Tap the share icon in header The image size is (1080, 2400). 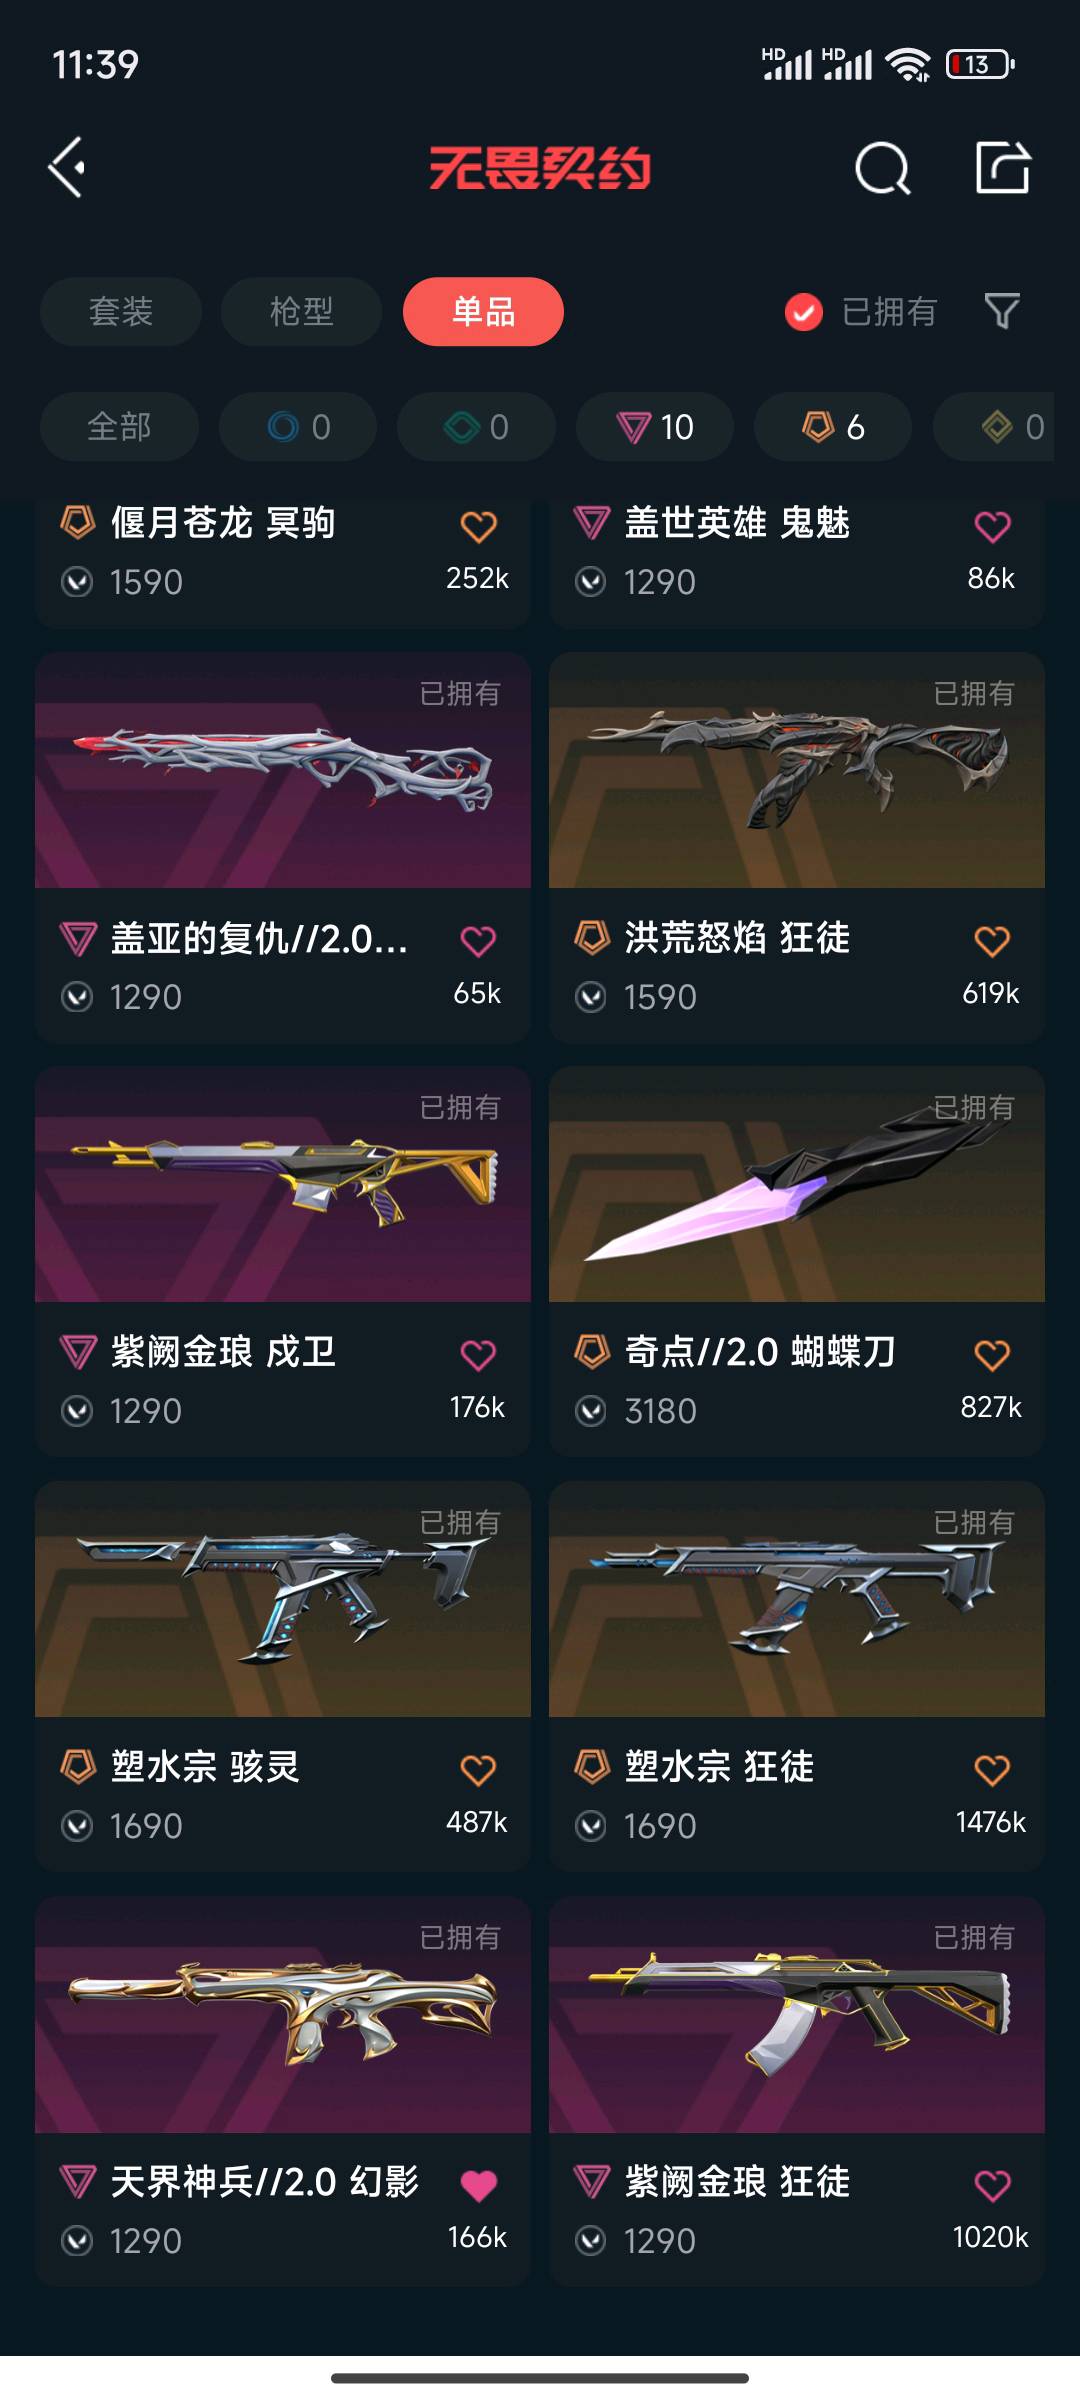pyautogui.click(x=1003, y=167)
